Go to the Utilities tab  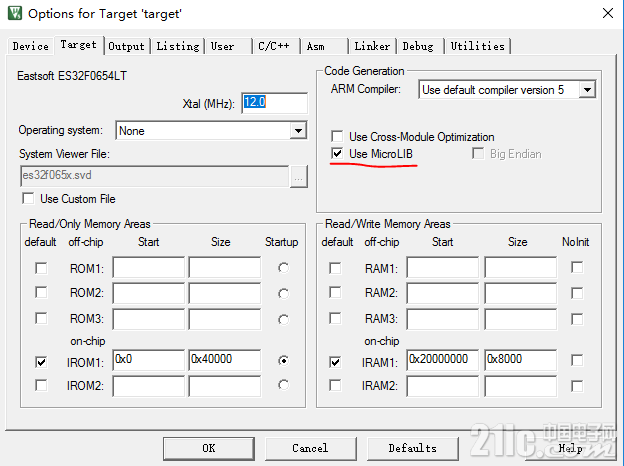pyautogui.click(x=478, y=46)
